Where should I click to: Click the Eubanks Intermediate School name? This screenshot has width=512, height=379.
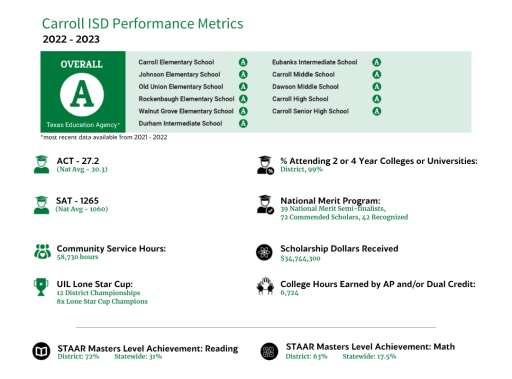pyautogui.click(x=315, y=62)
